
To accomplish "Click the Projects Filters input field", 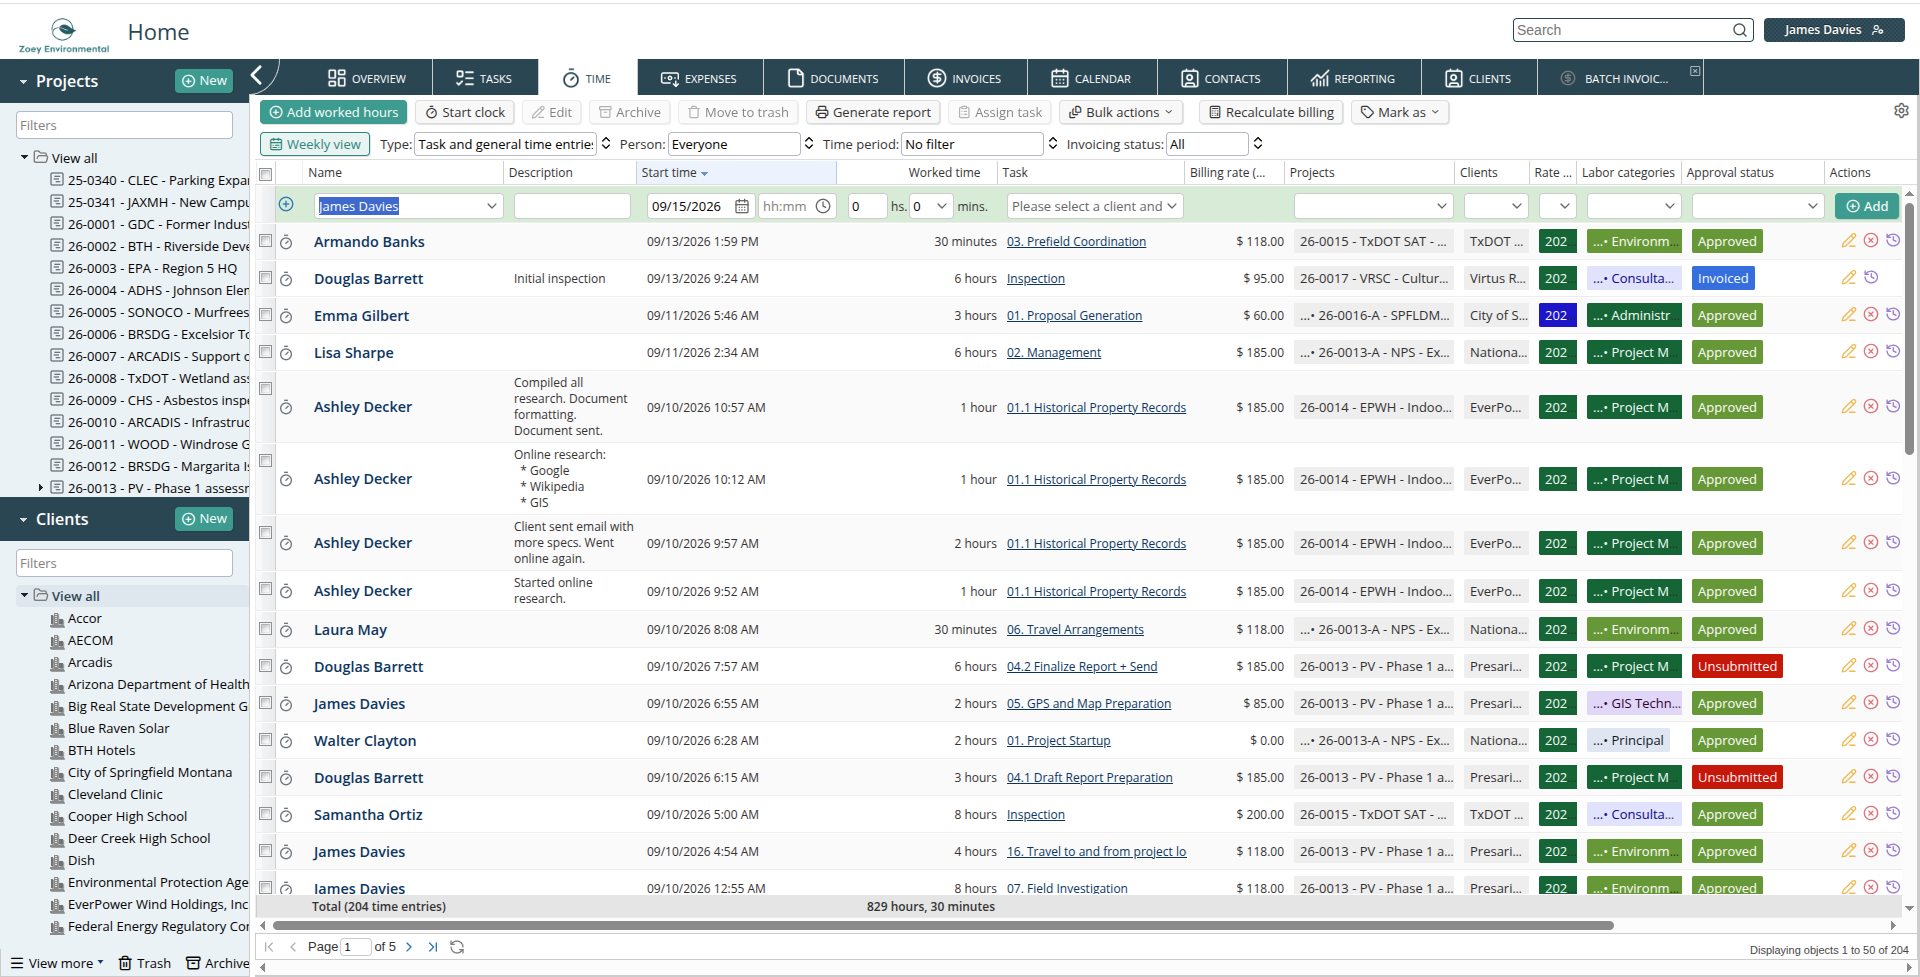I will click(124, 125).
